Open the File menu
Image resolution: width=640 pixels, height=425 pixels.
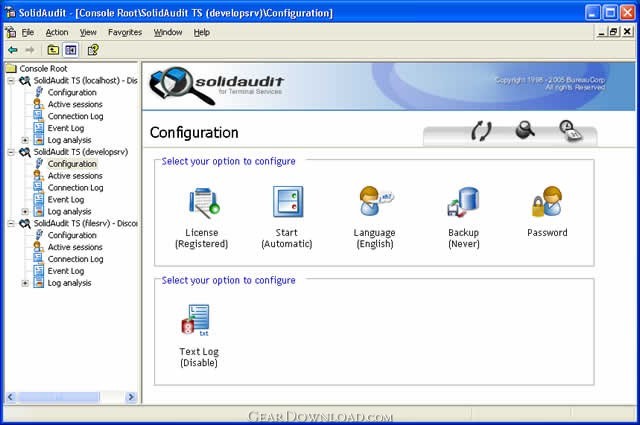28,32
